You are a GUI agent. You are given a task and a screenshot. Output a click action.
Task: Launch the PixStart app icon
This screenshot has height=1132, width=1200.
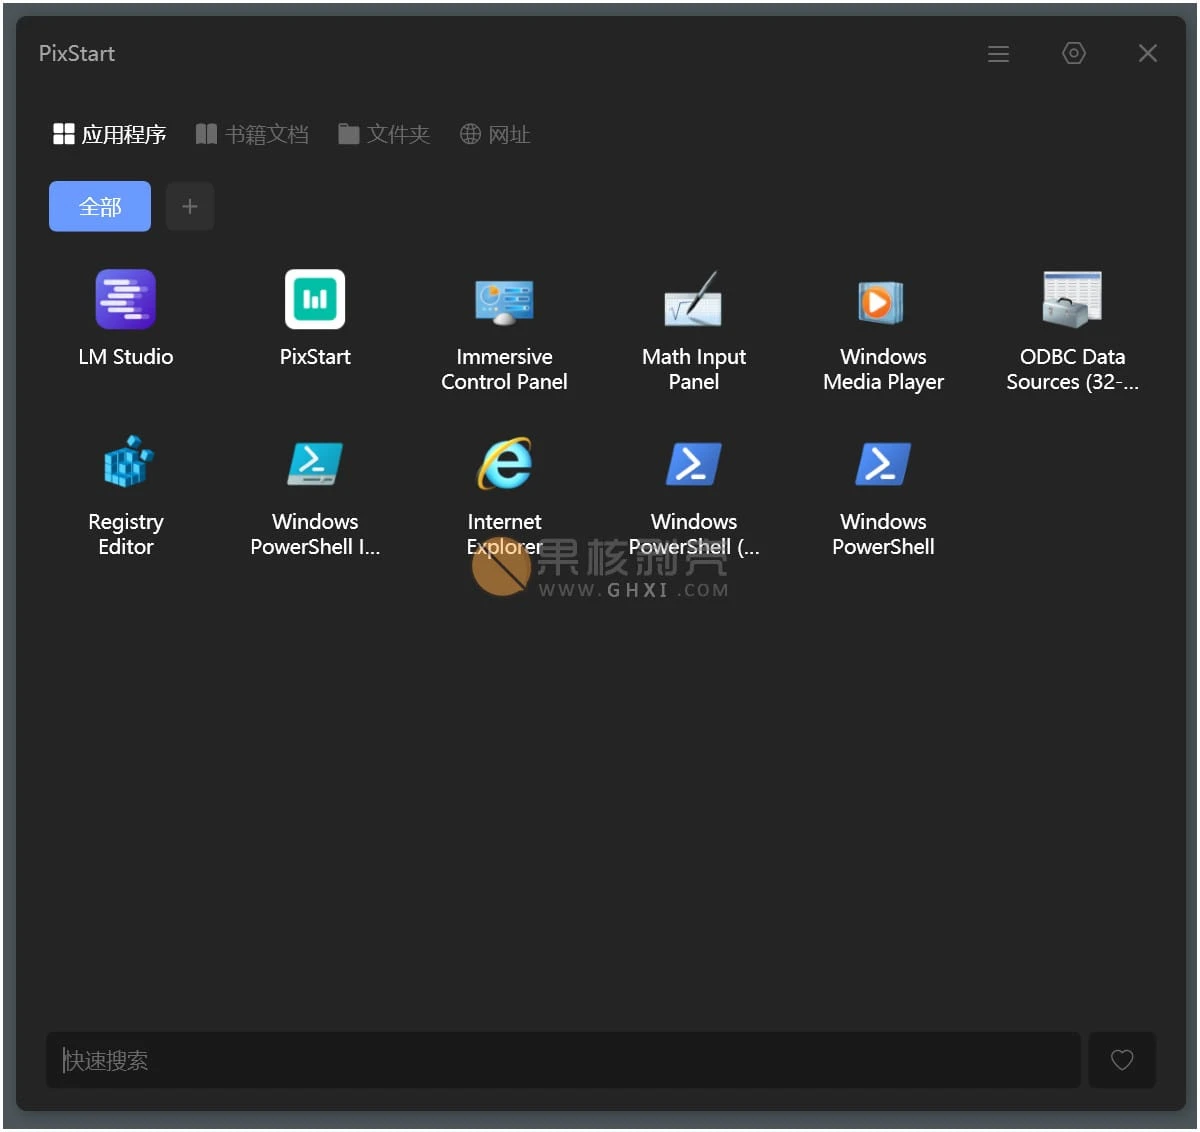pyautogui.click(x=315, y=299)
